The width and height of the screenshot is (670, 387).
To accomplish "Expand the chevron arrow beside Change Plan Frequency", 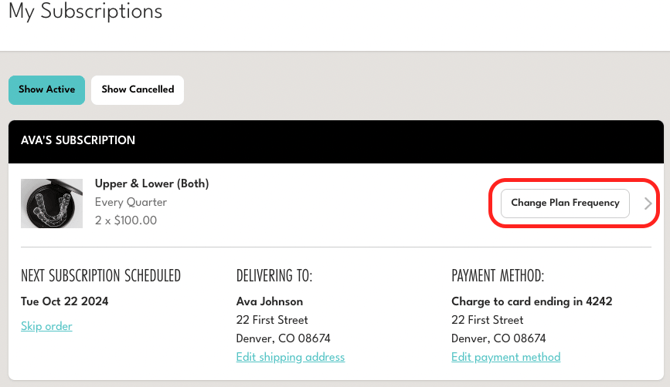I will [648, 203].
